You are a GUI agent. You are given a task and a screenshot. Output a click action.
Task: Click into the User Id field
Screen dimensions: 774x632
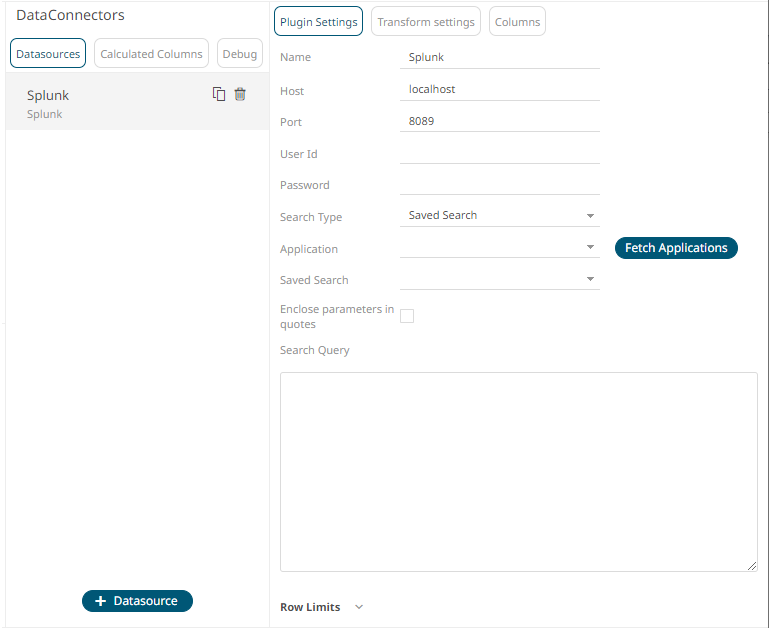click(x=500, y=154)
